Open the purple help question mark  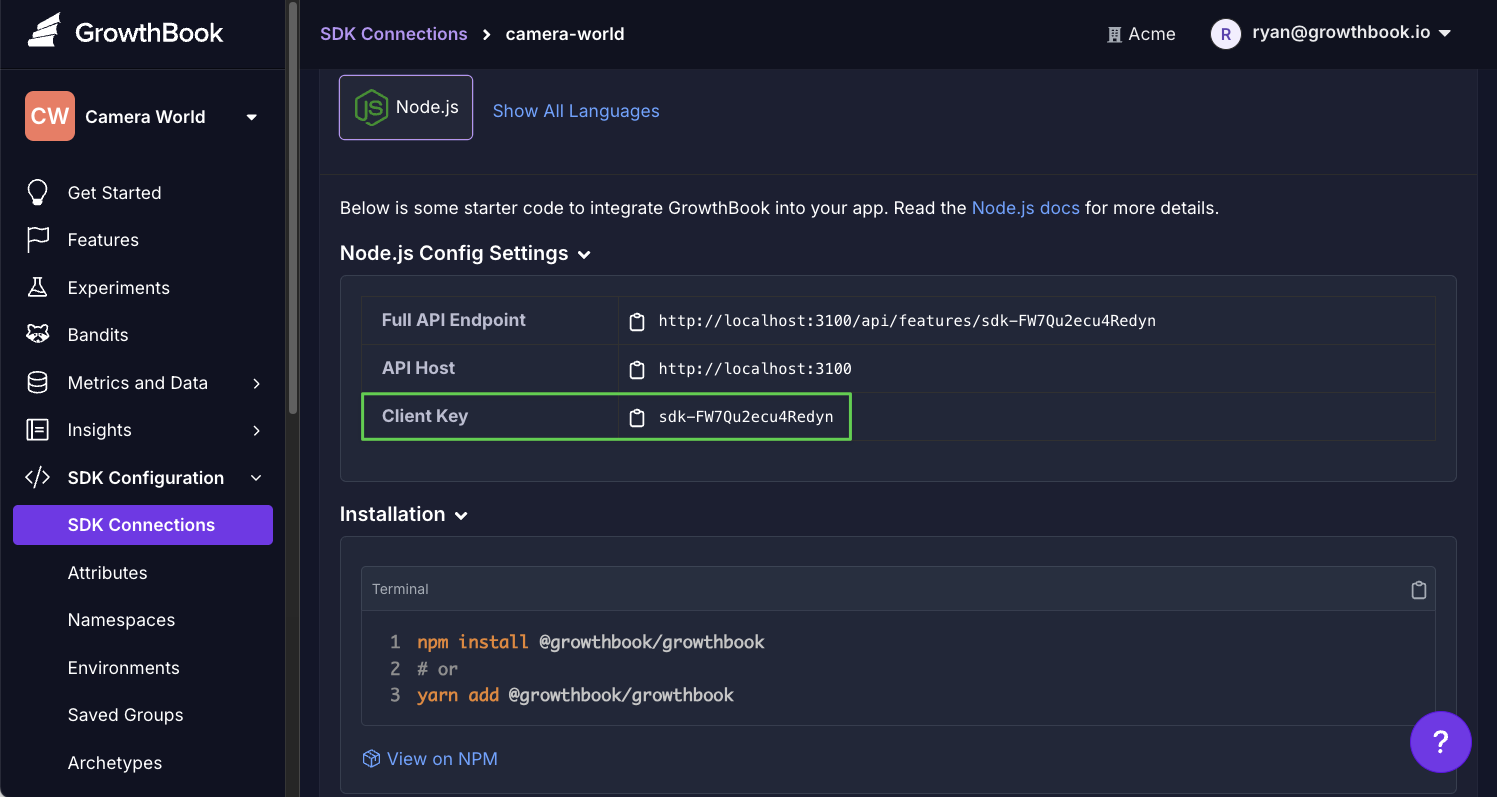[x=1440, y=742]
